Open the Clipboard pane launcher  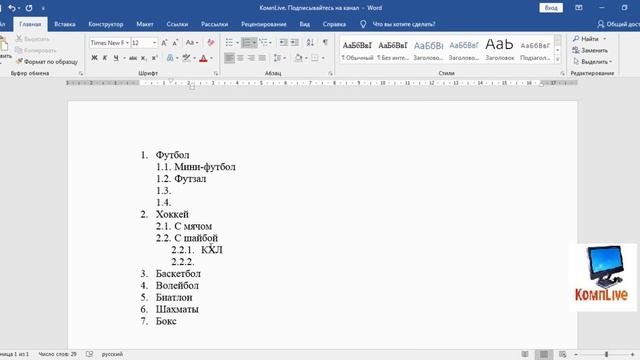(81, 73)
